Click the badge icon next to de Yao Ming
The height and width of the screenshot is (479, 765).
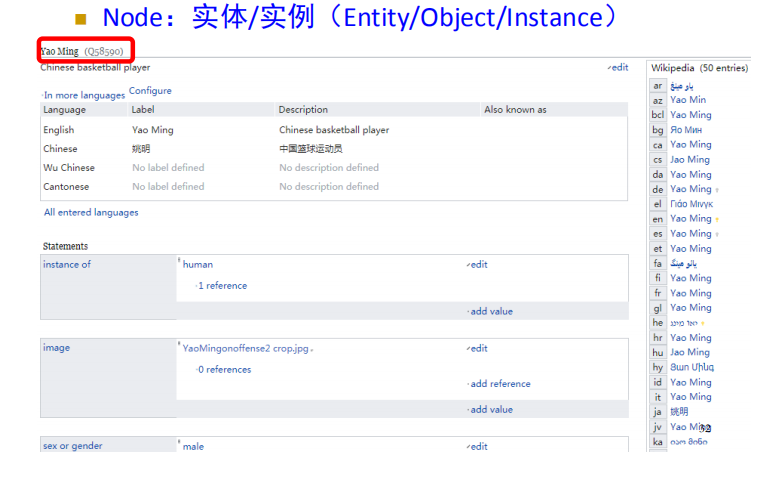[x=717, y=190]
